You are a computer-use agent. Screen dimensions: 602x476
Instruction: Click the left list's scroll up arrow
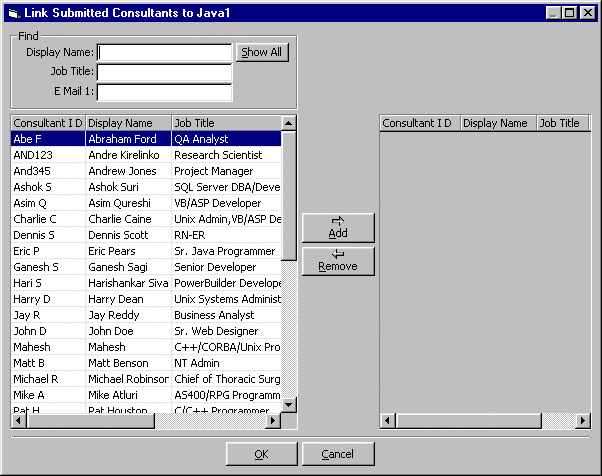point(288,123)
